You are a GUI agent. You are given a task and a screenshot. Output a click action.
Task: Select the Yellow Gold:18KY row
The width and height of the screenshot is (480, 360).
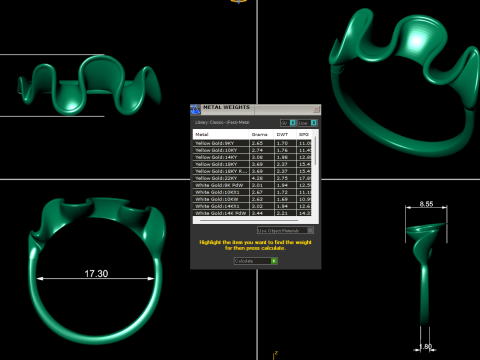pyautogui.click(x=252, y=164)
